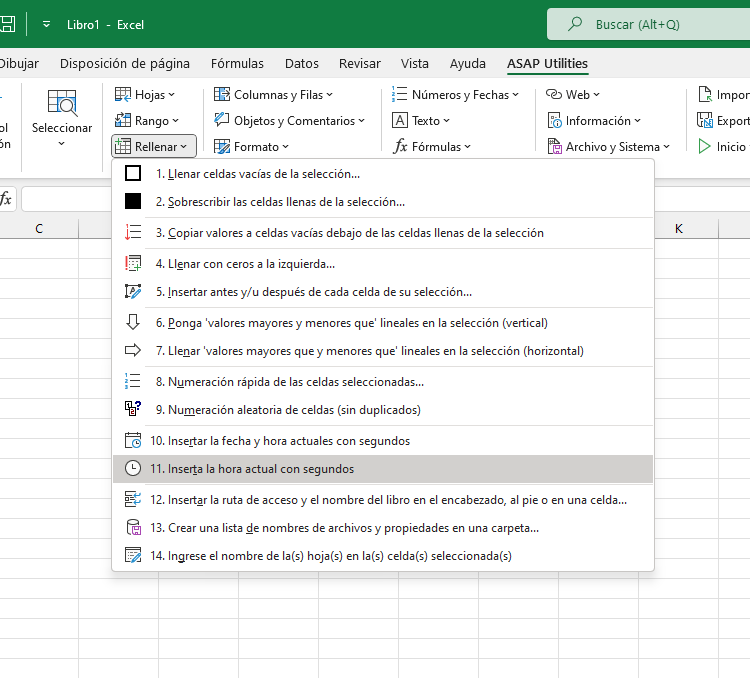Screen dimensions: 750x678
Task: Select Numeración rápida de las celdas seleccionadas
Action: (x=383, y=382)
